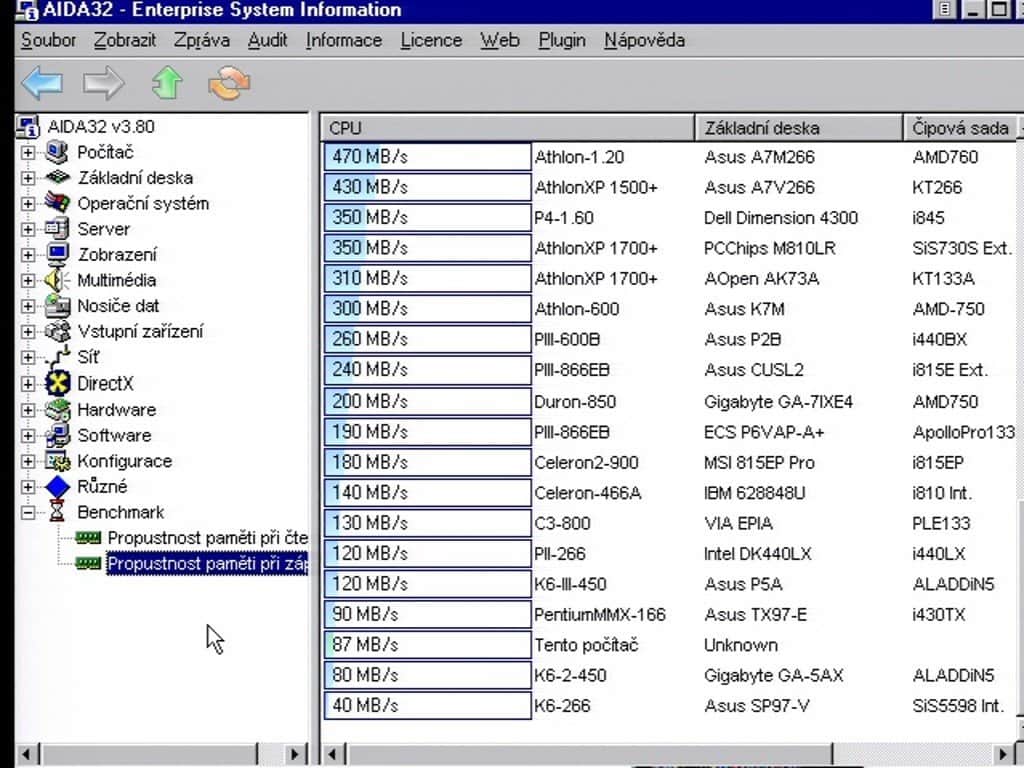
Task: Open the Zobrazit menu
Action: coord(125,40)
